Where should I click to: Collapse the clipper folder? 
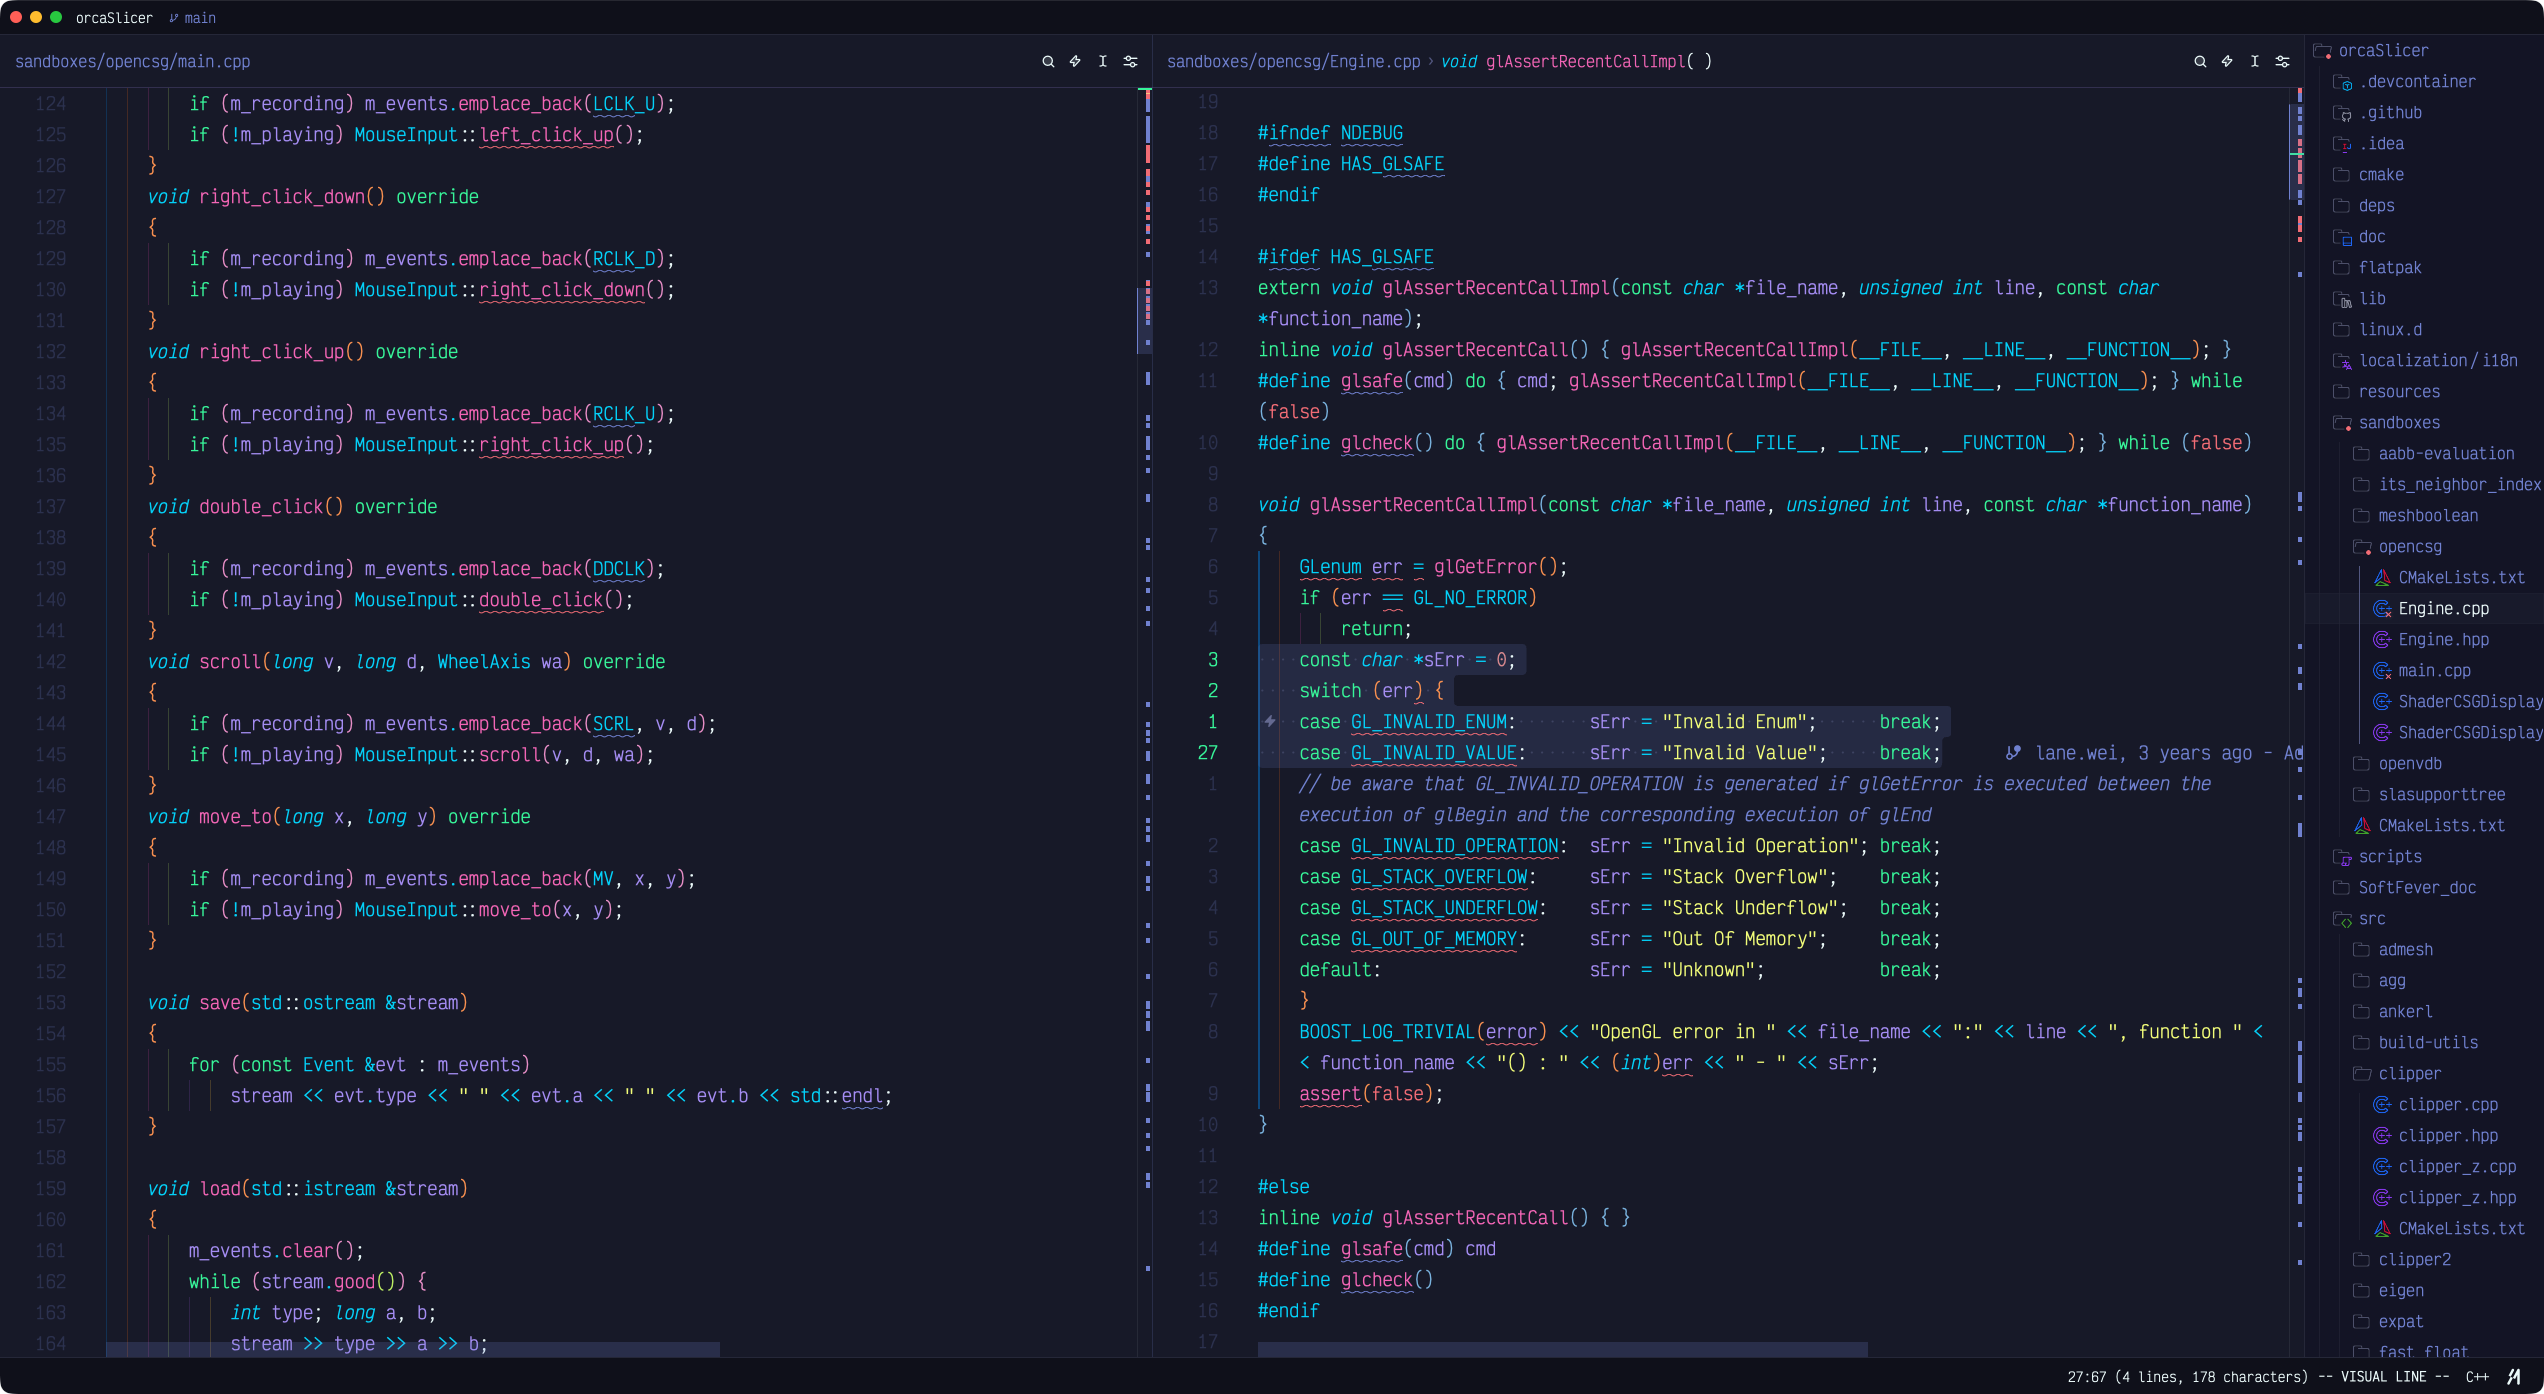[2398, 1074]
